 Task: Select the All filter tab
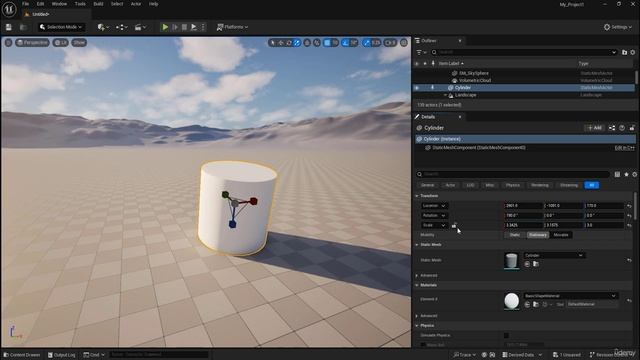(591, 185)
